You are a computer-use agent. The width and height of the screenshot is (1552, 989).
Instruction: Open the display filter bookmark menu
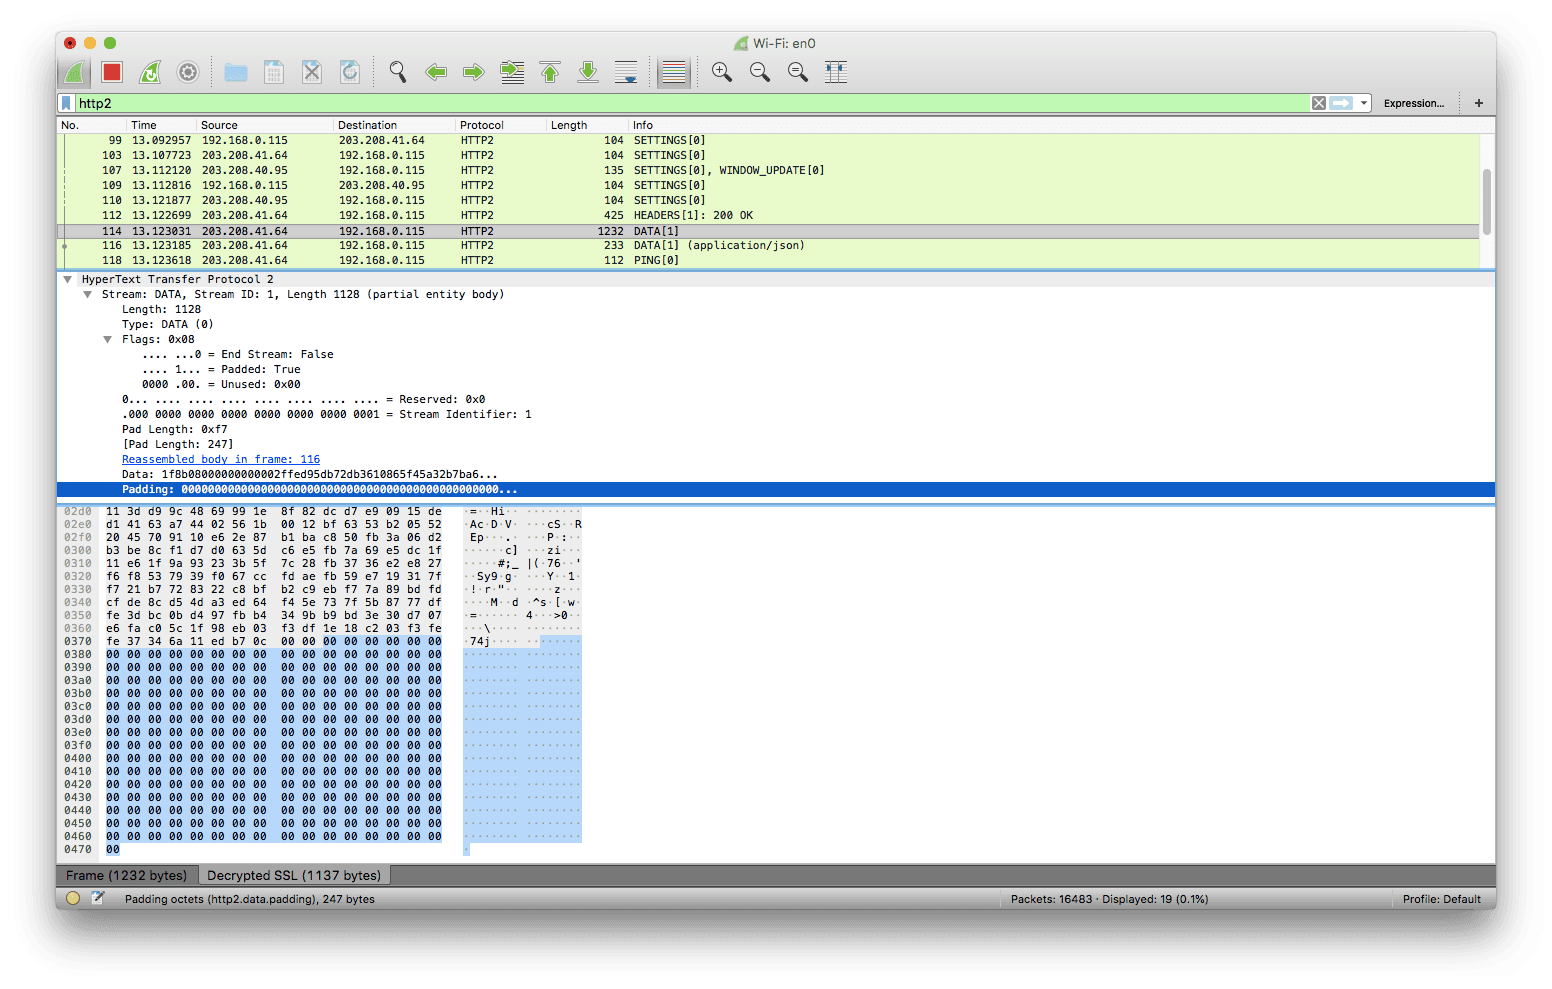(66, 103)
